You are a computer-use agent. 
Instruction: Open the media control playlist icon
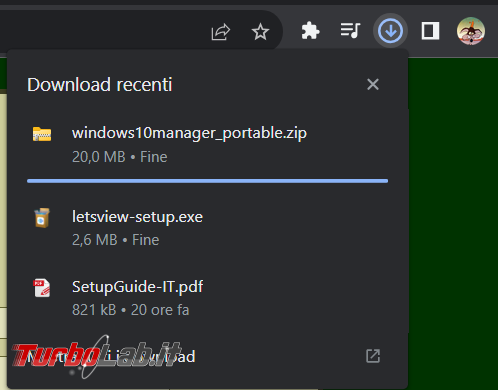[350, 31]
